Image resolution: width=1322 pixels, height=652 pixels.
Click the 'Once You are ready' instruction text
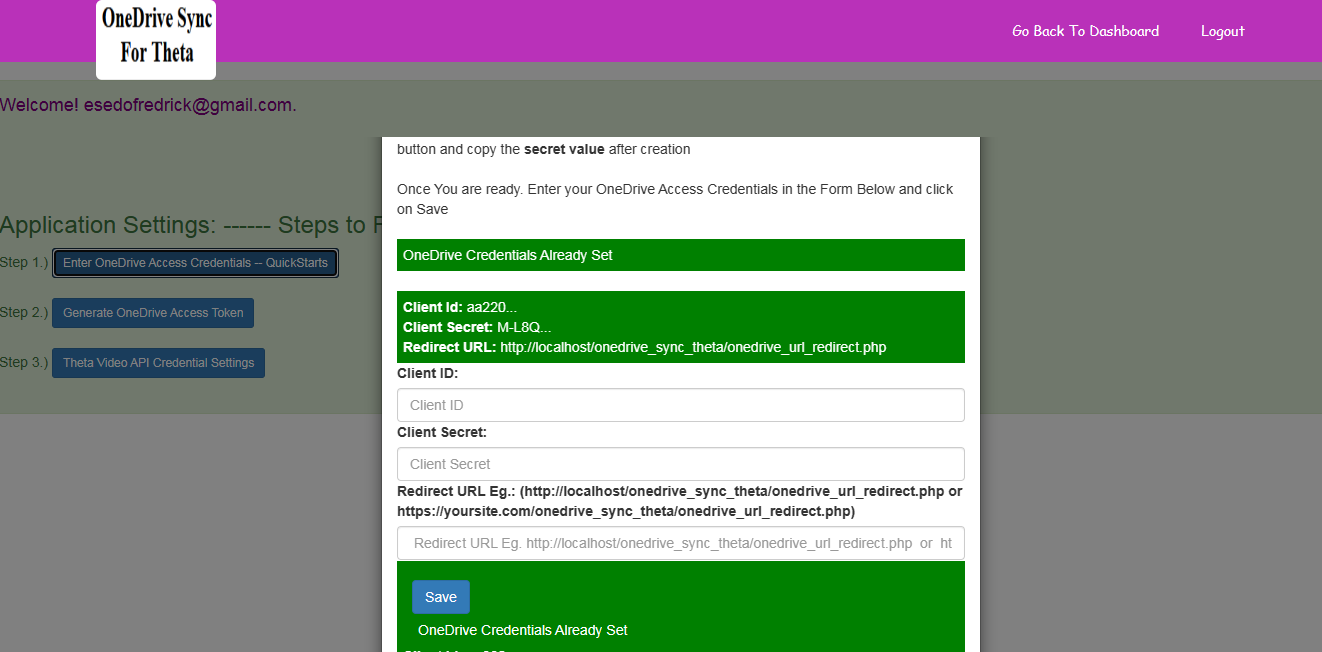[675, 199]
